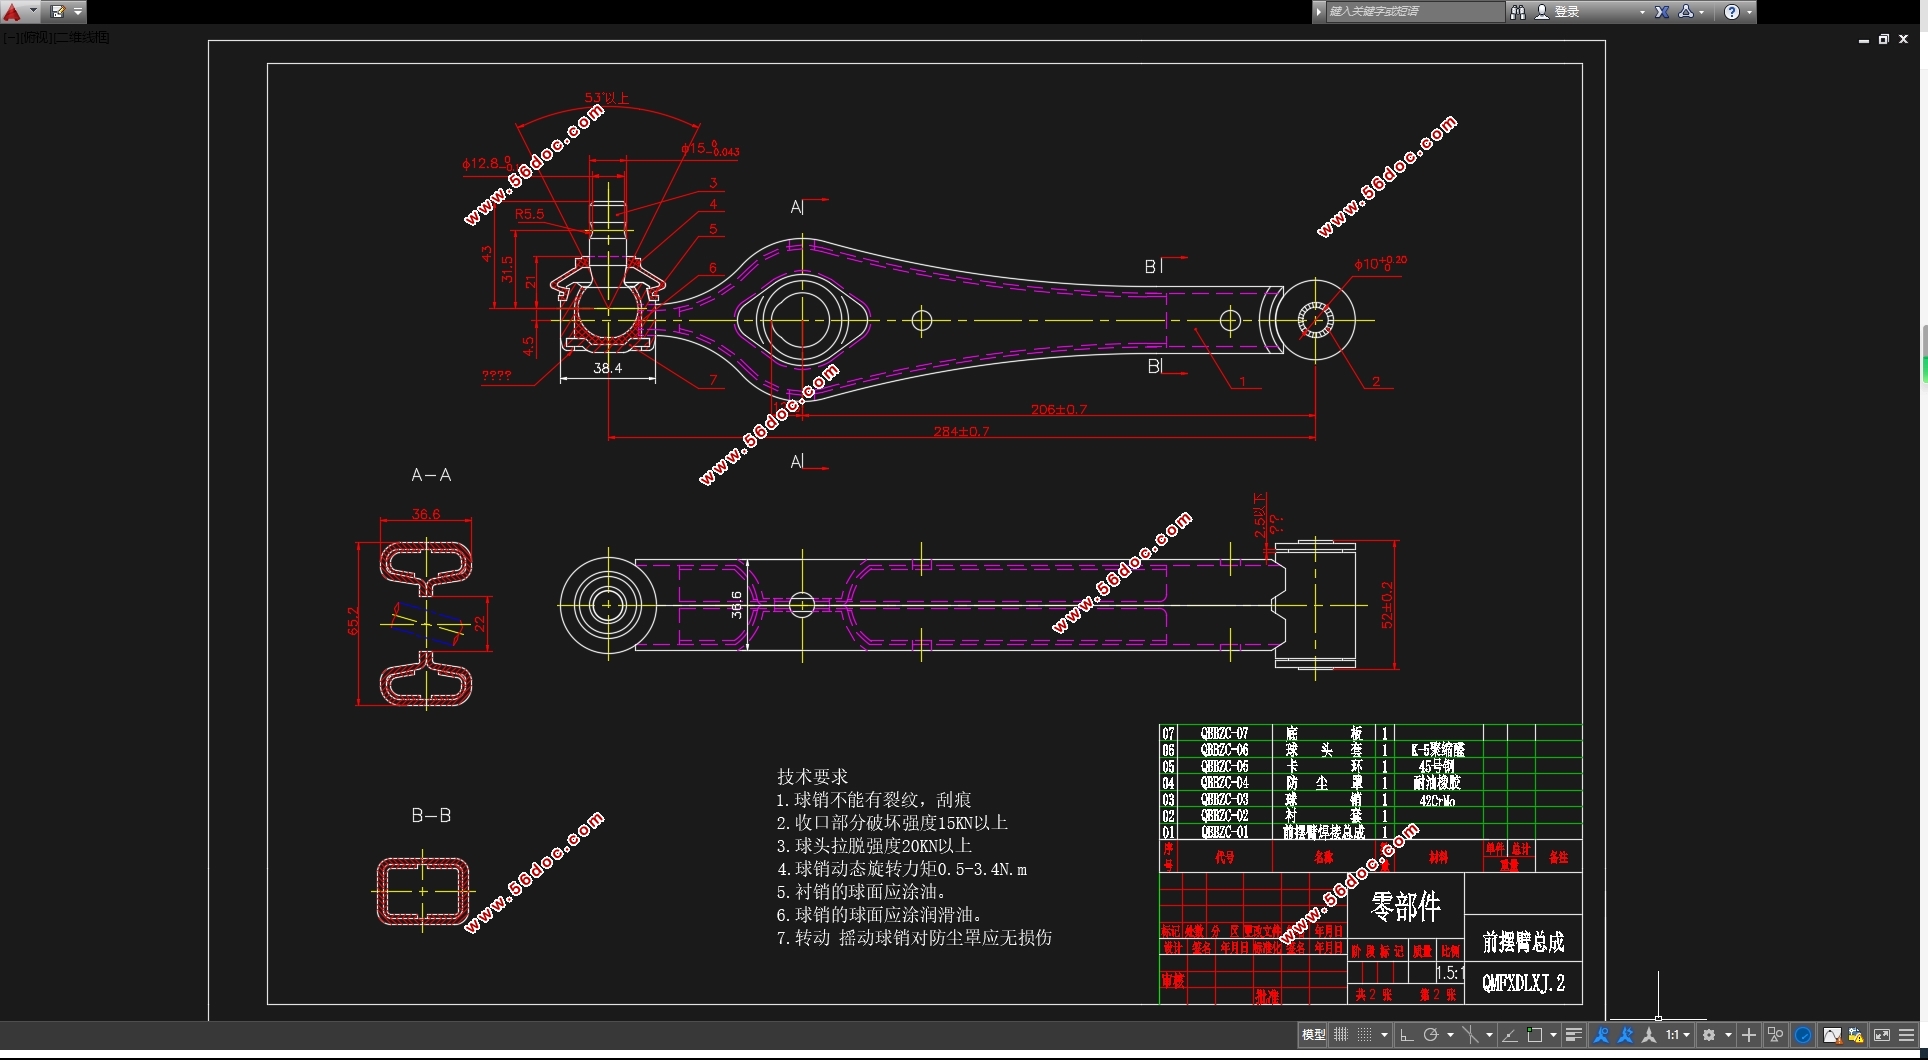Click annotation autoscale icon

pos(1625,1035)
